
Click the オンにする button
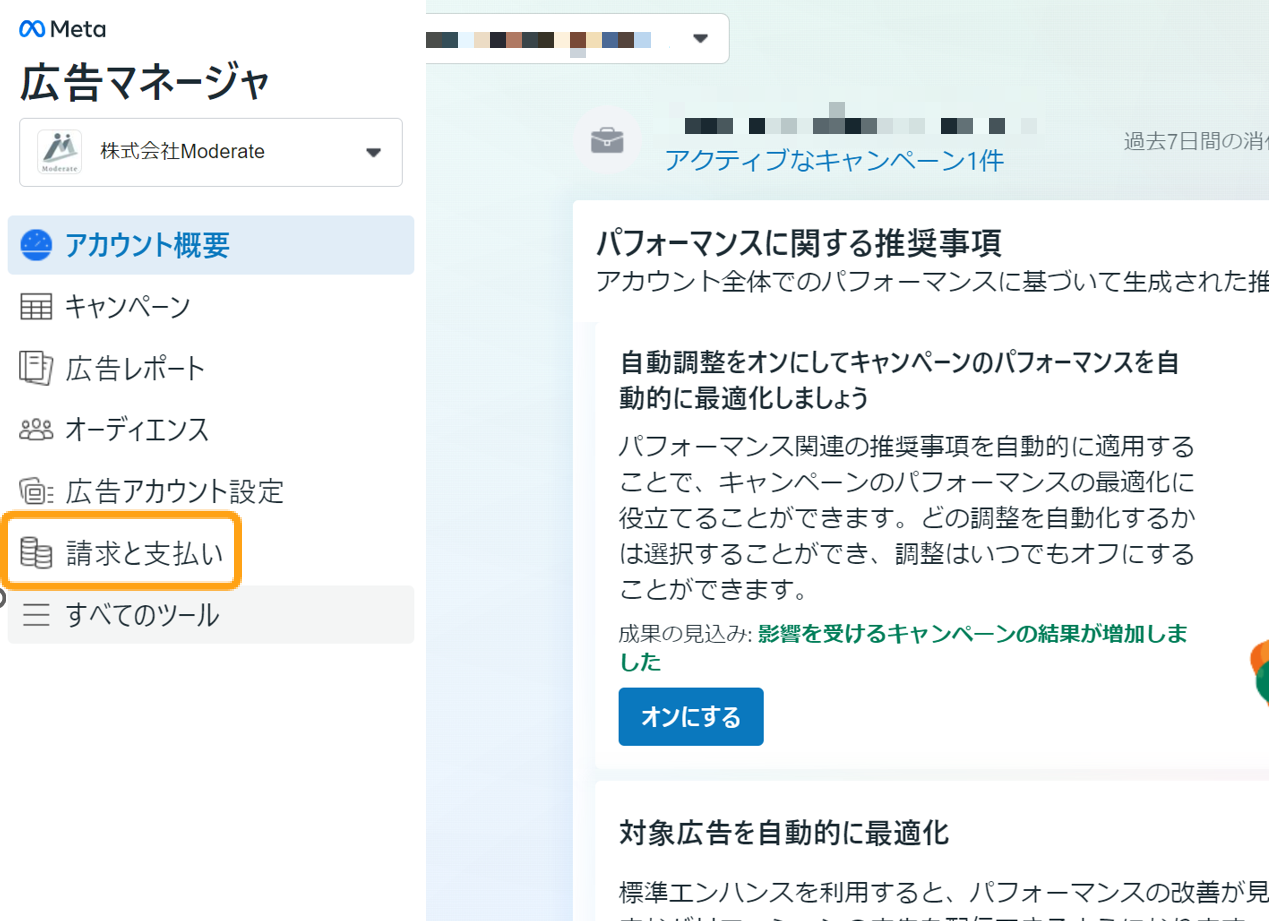[x=691, y=717]
